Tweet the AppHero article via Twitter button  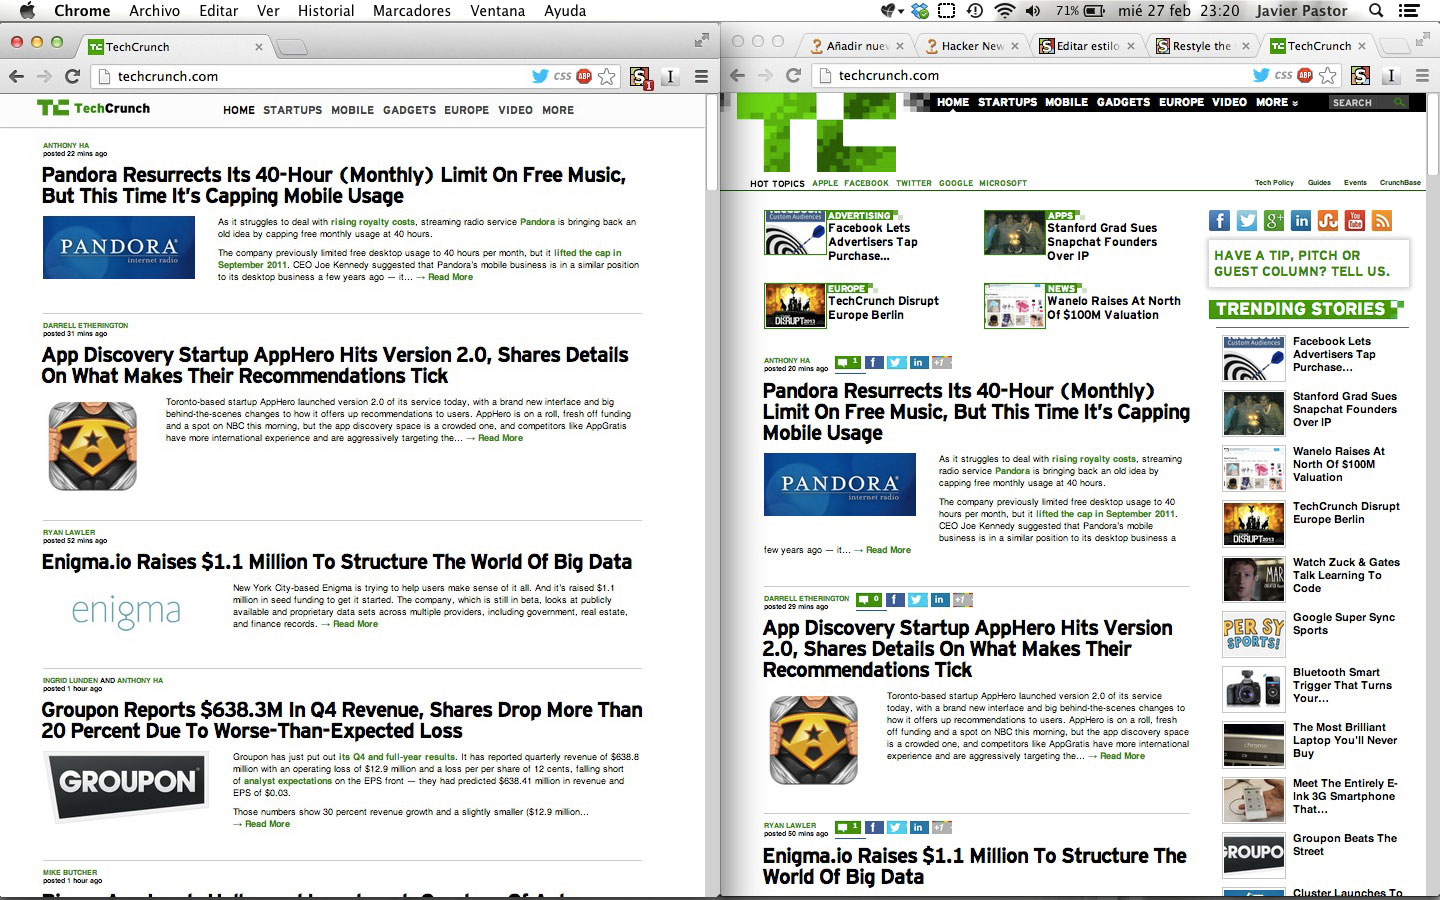tap(917, 600)
